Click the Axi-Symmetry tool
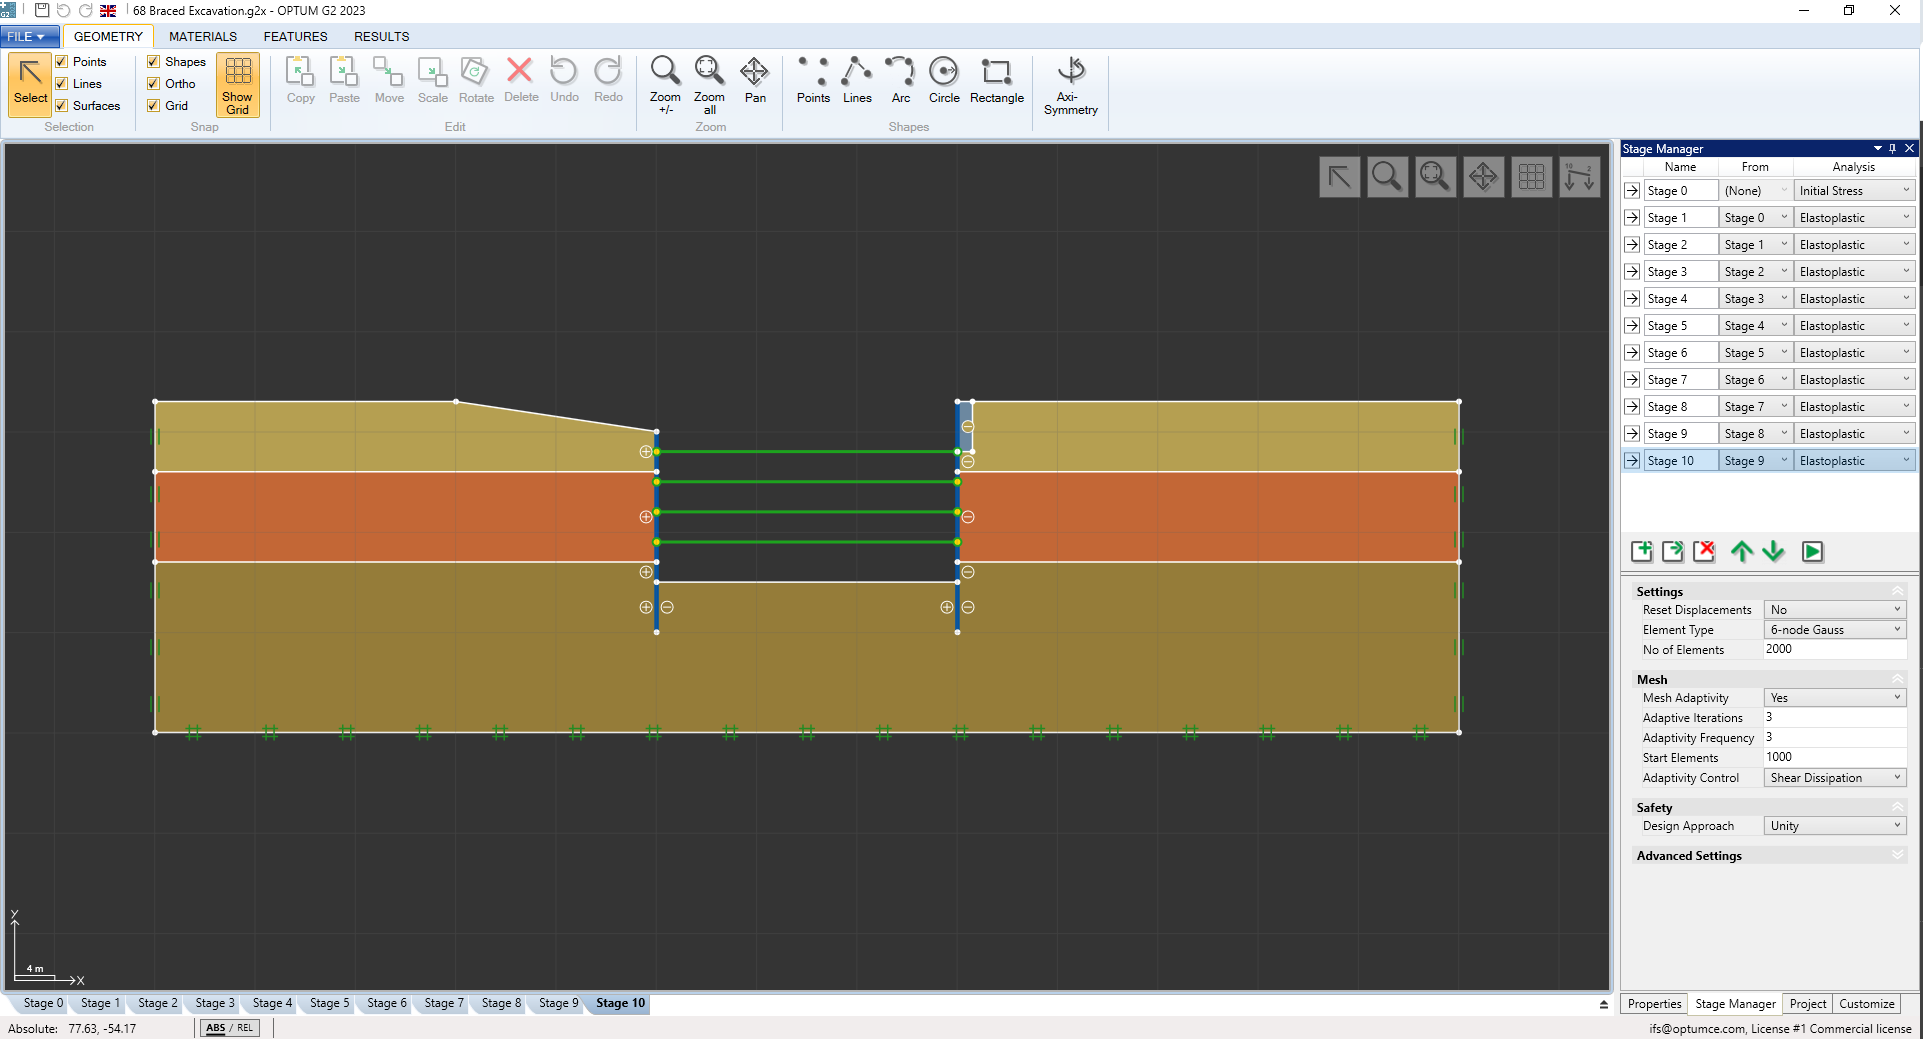The image size is (1923, 1039). (1071, 86)
